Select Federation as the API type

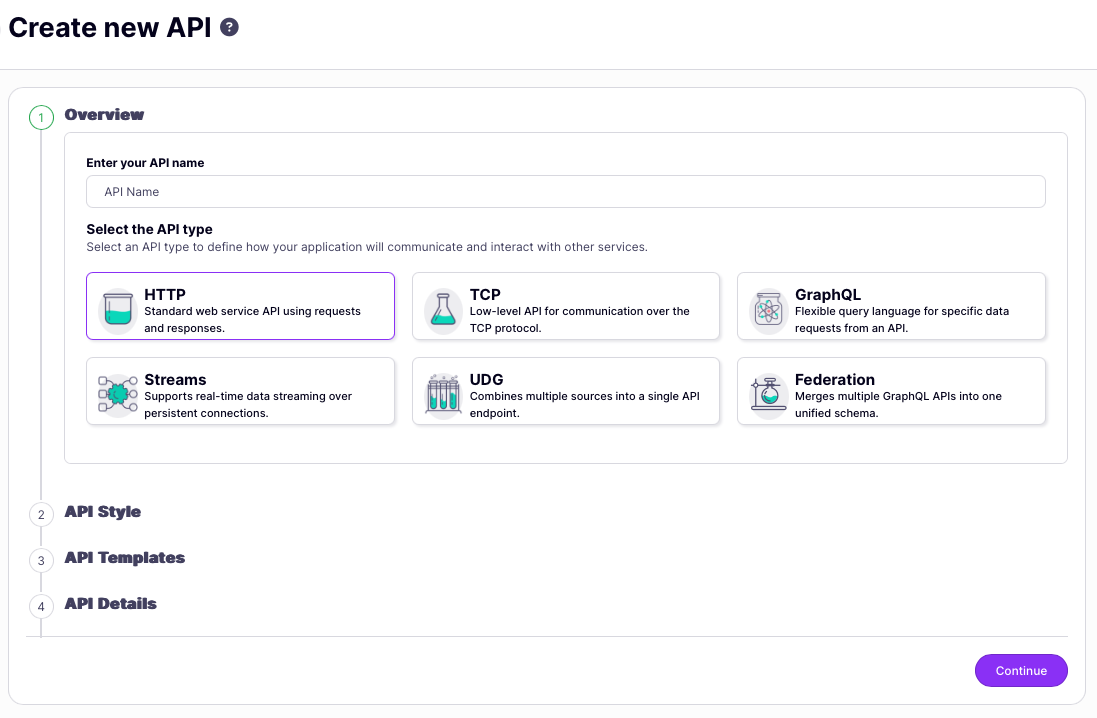point(890,391)
